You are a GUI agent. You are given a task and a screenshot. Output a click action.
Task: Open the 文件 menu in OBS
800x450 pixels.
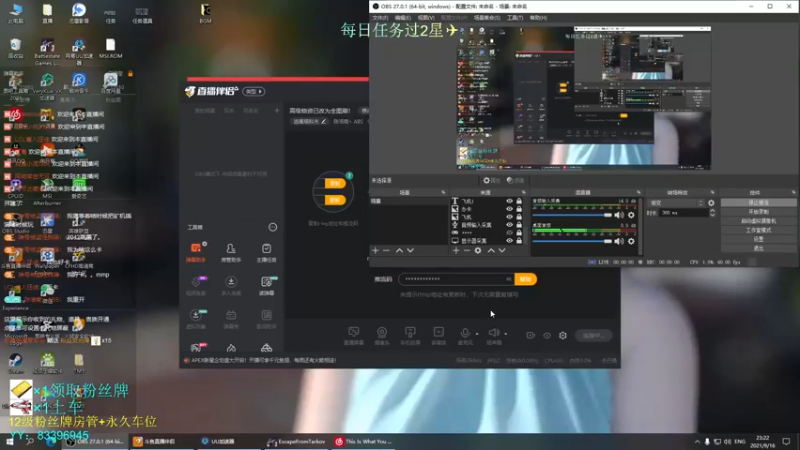(x=380, y=18)
